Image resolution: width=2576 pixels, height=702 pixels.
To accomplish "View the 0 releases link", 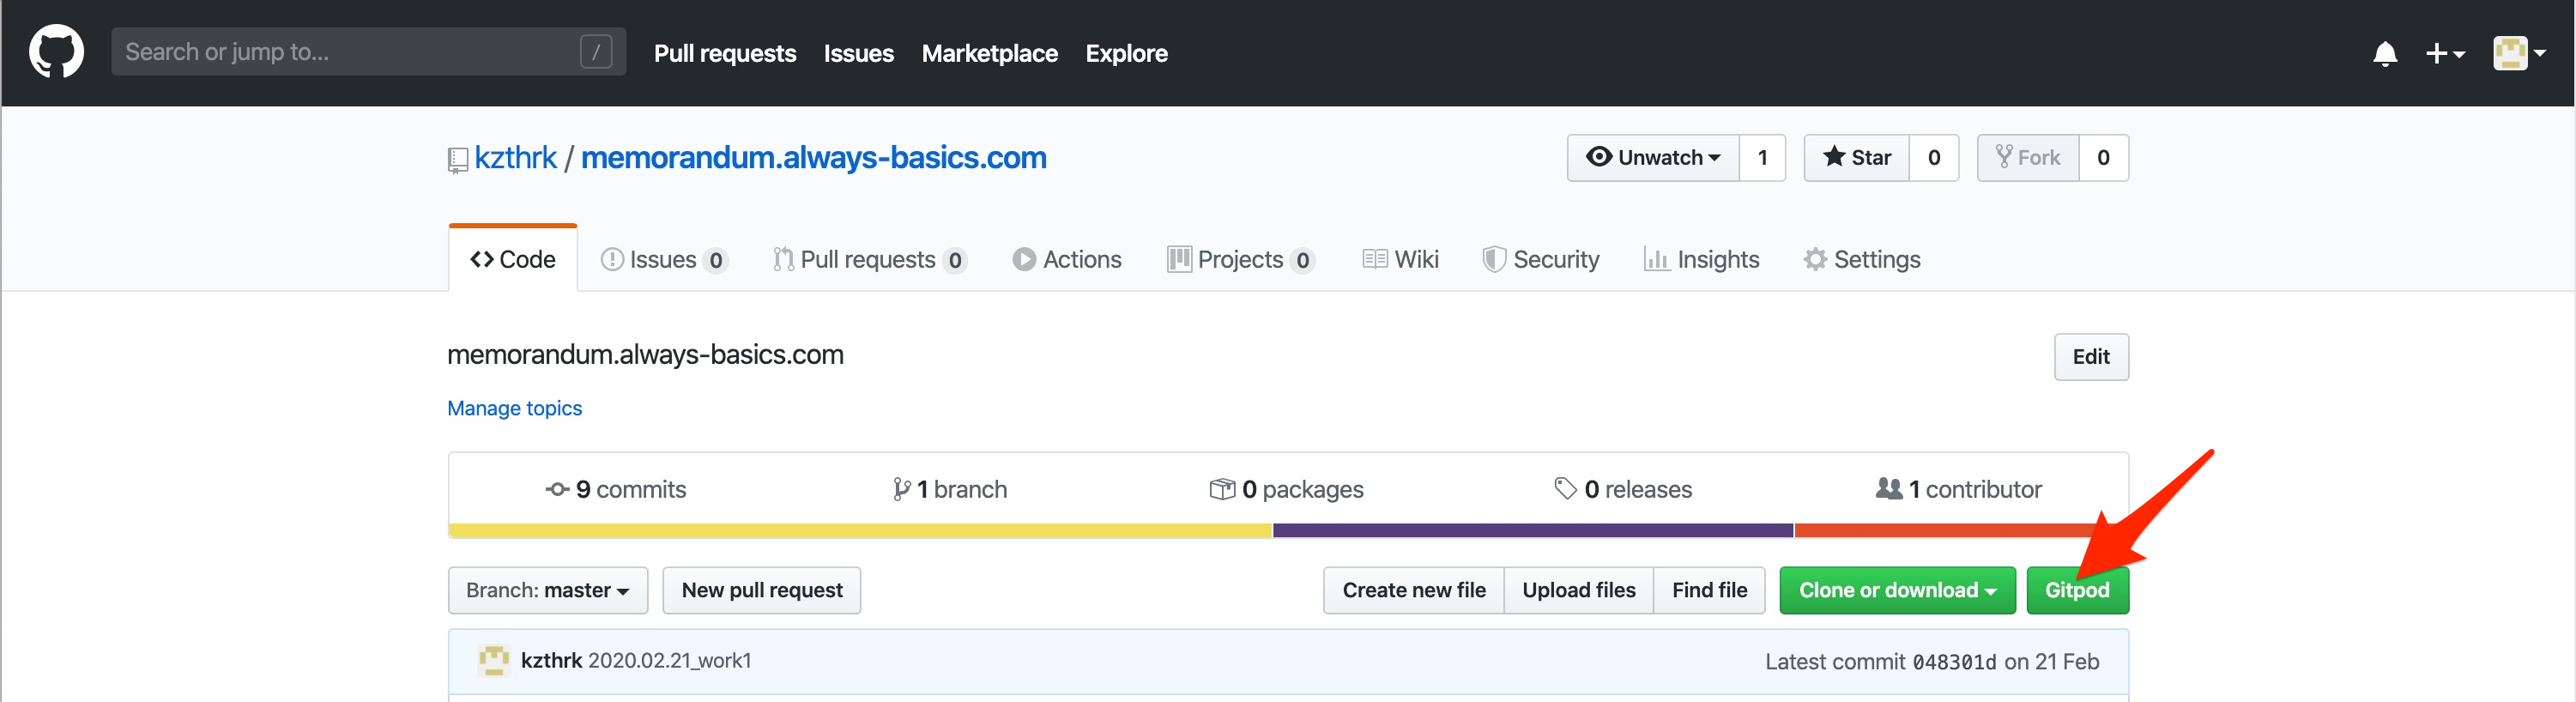I will [1622, 489].
